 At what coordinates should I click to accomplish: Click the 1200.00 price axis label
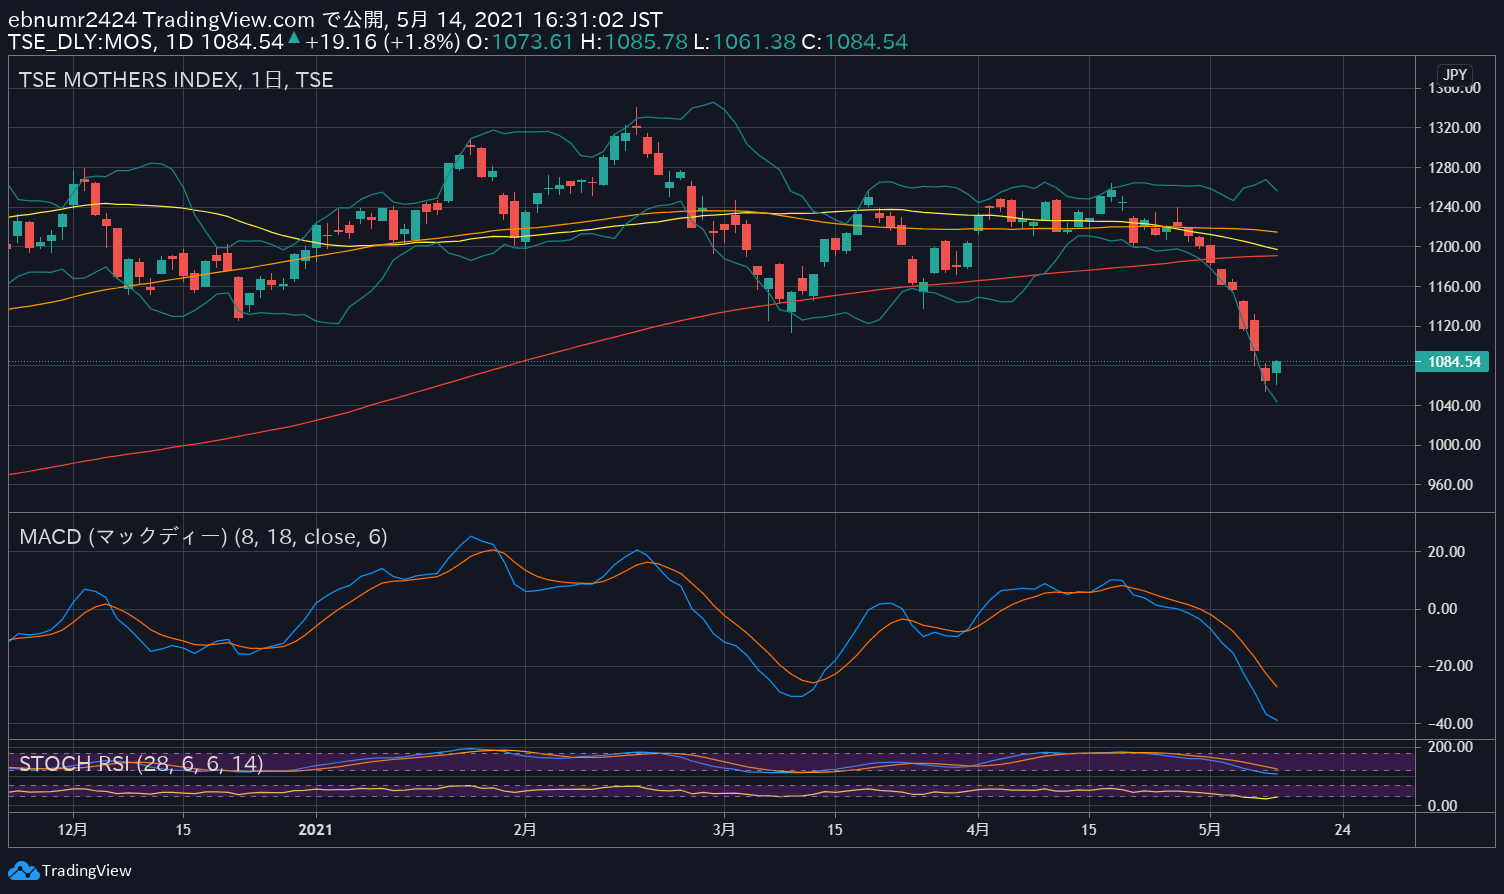(x=1454, y=247)
